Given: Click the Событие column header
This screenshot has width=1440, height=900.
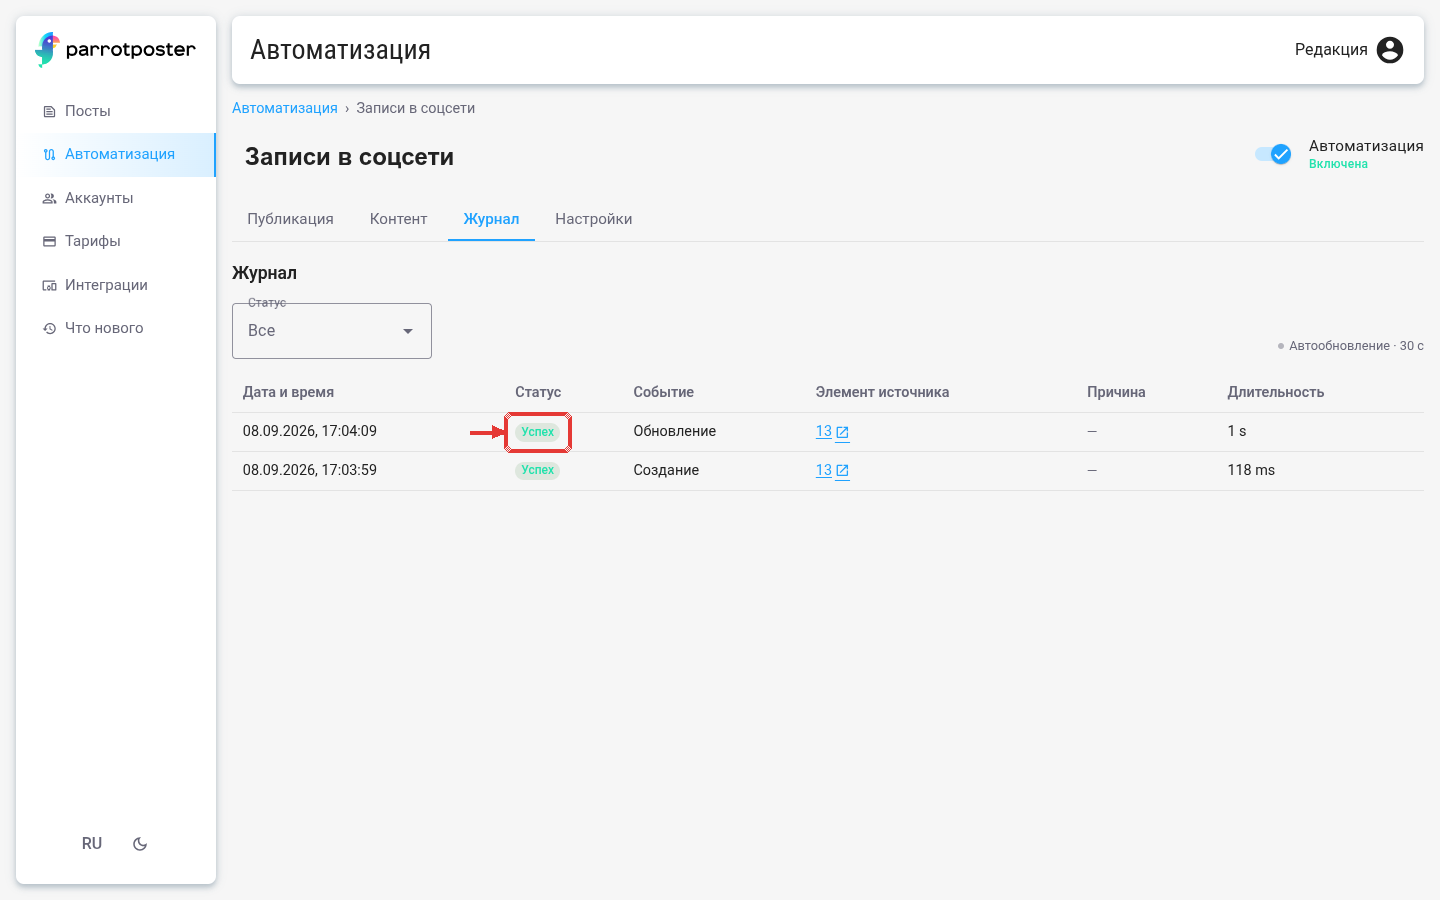Looking at the screenshot, I should pyautogui.click(x=663, y=392).
